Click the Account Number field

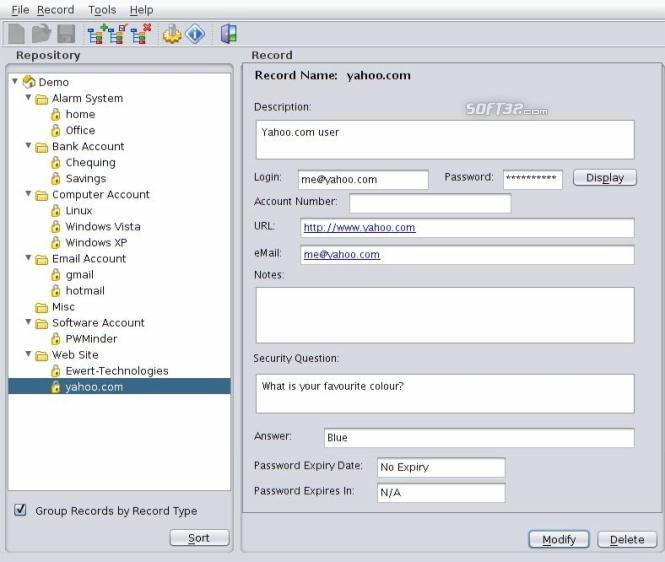click(430, 204)
